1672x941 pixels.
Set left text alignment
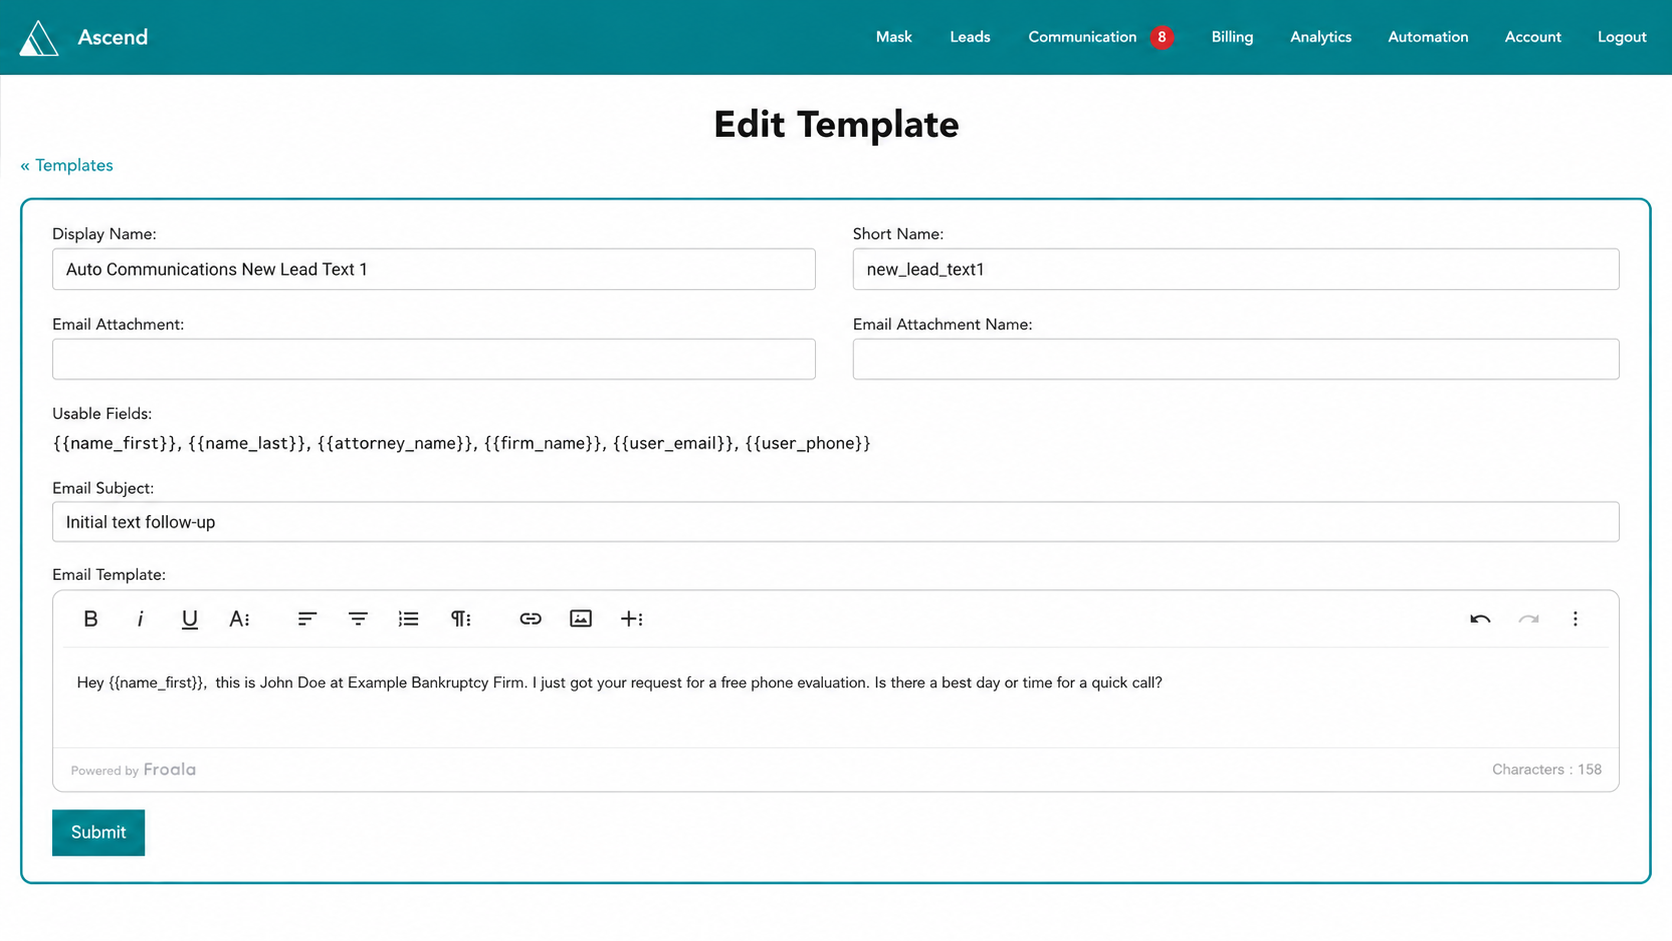[307, 619]
